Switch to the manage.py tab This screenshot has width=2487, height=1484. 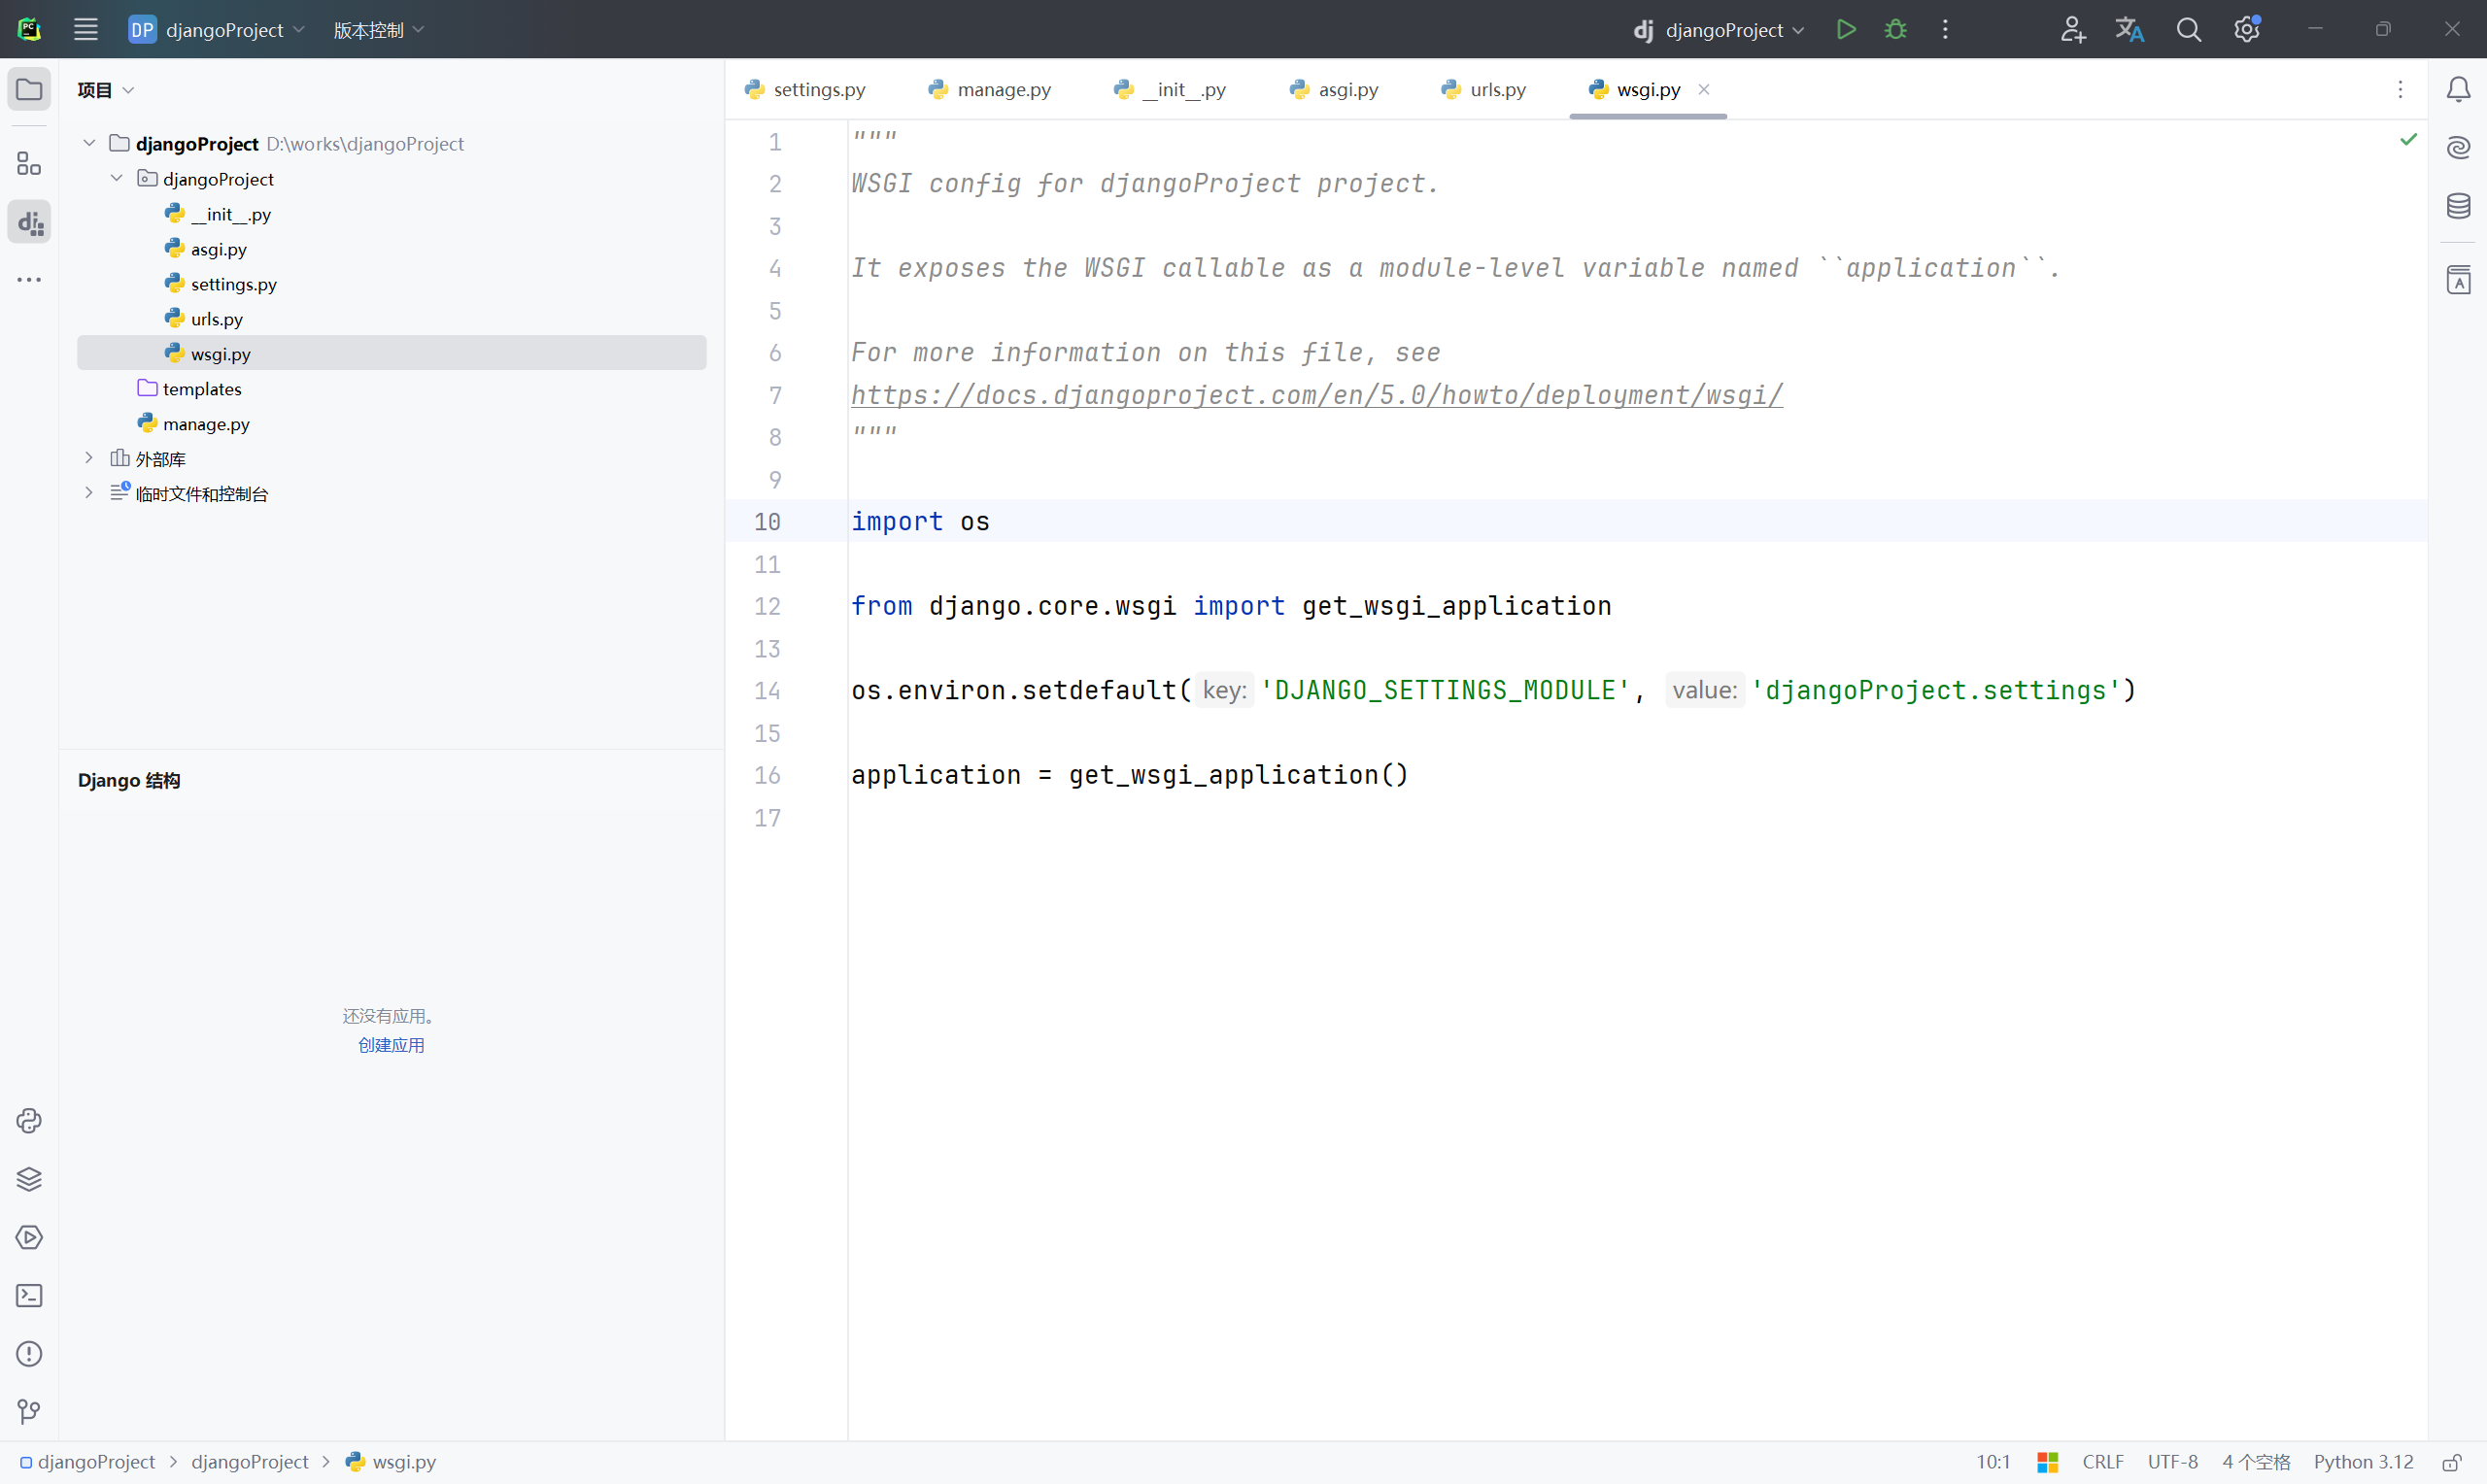(x=990, y=90)
